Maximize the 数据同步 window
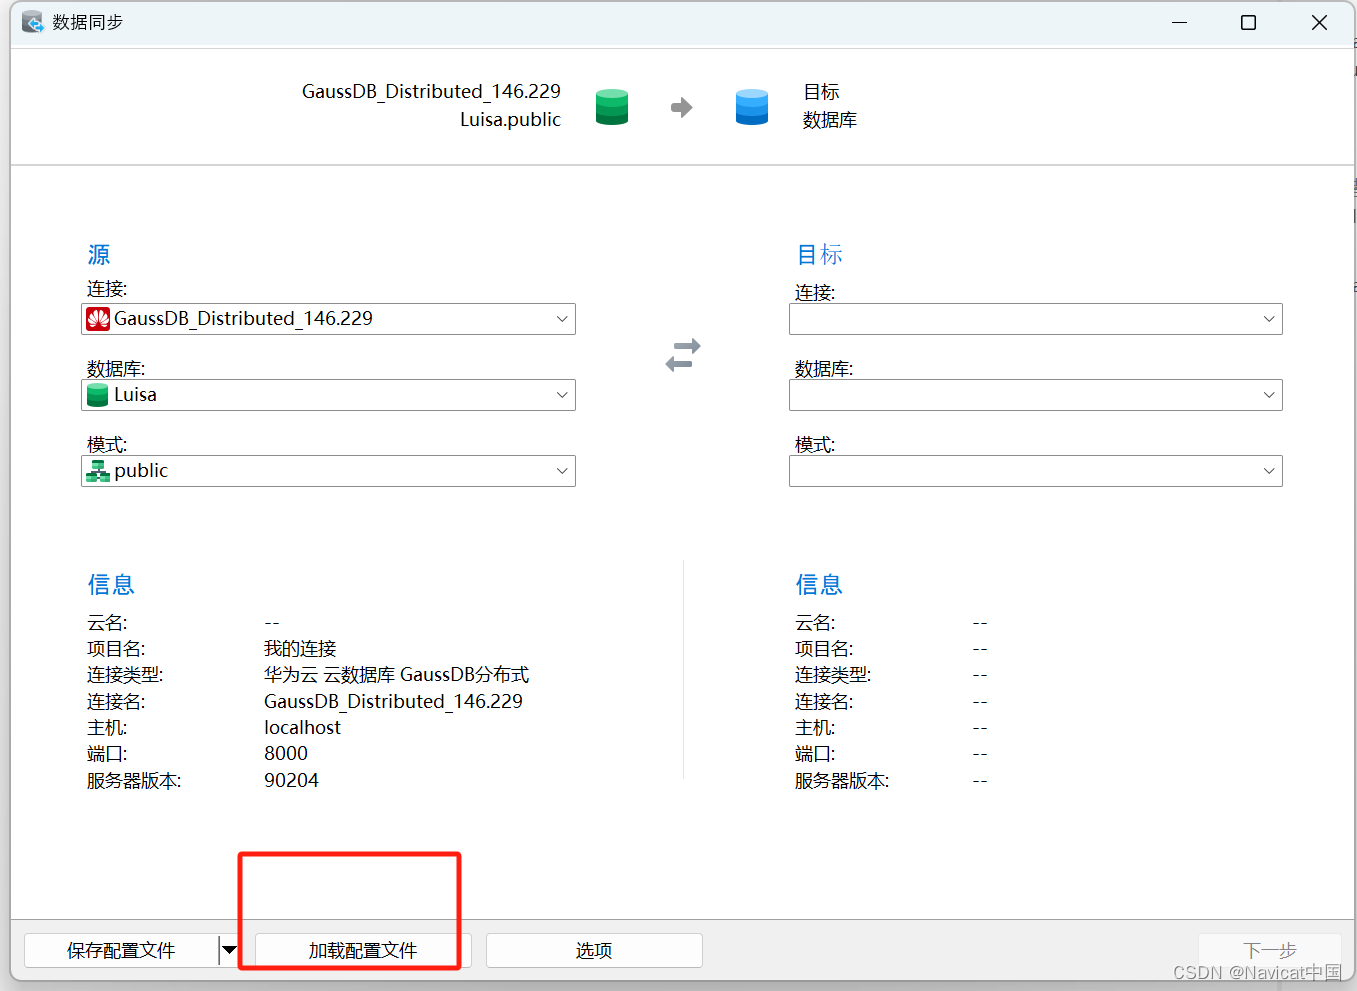1357x991 pixels. coord(1248,22)
